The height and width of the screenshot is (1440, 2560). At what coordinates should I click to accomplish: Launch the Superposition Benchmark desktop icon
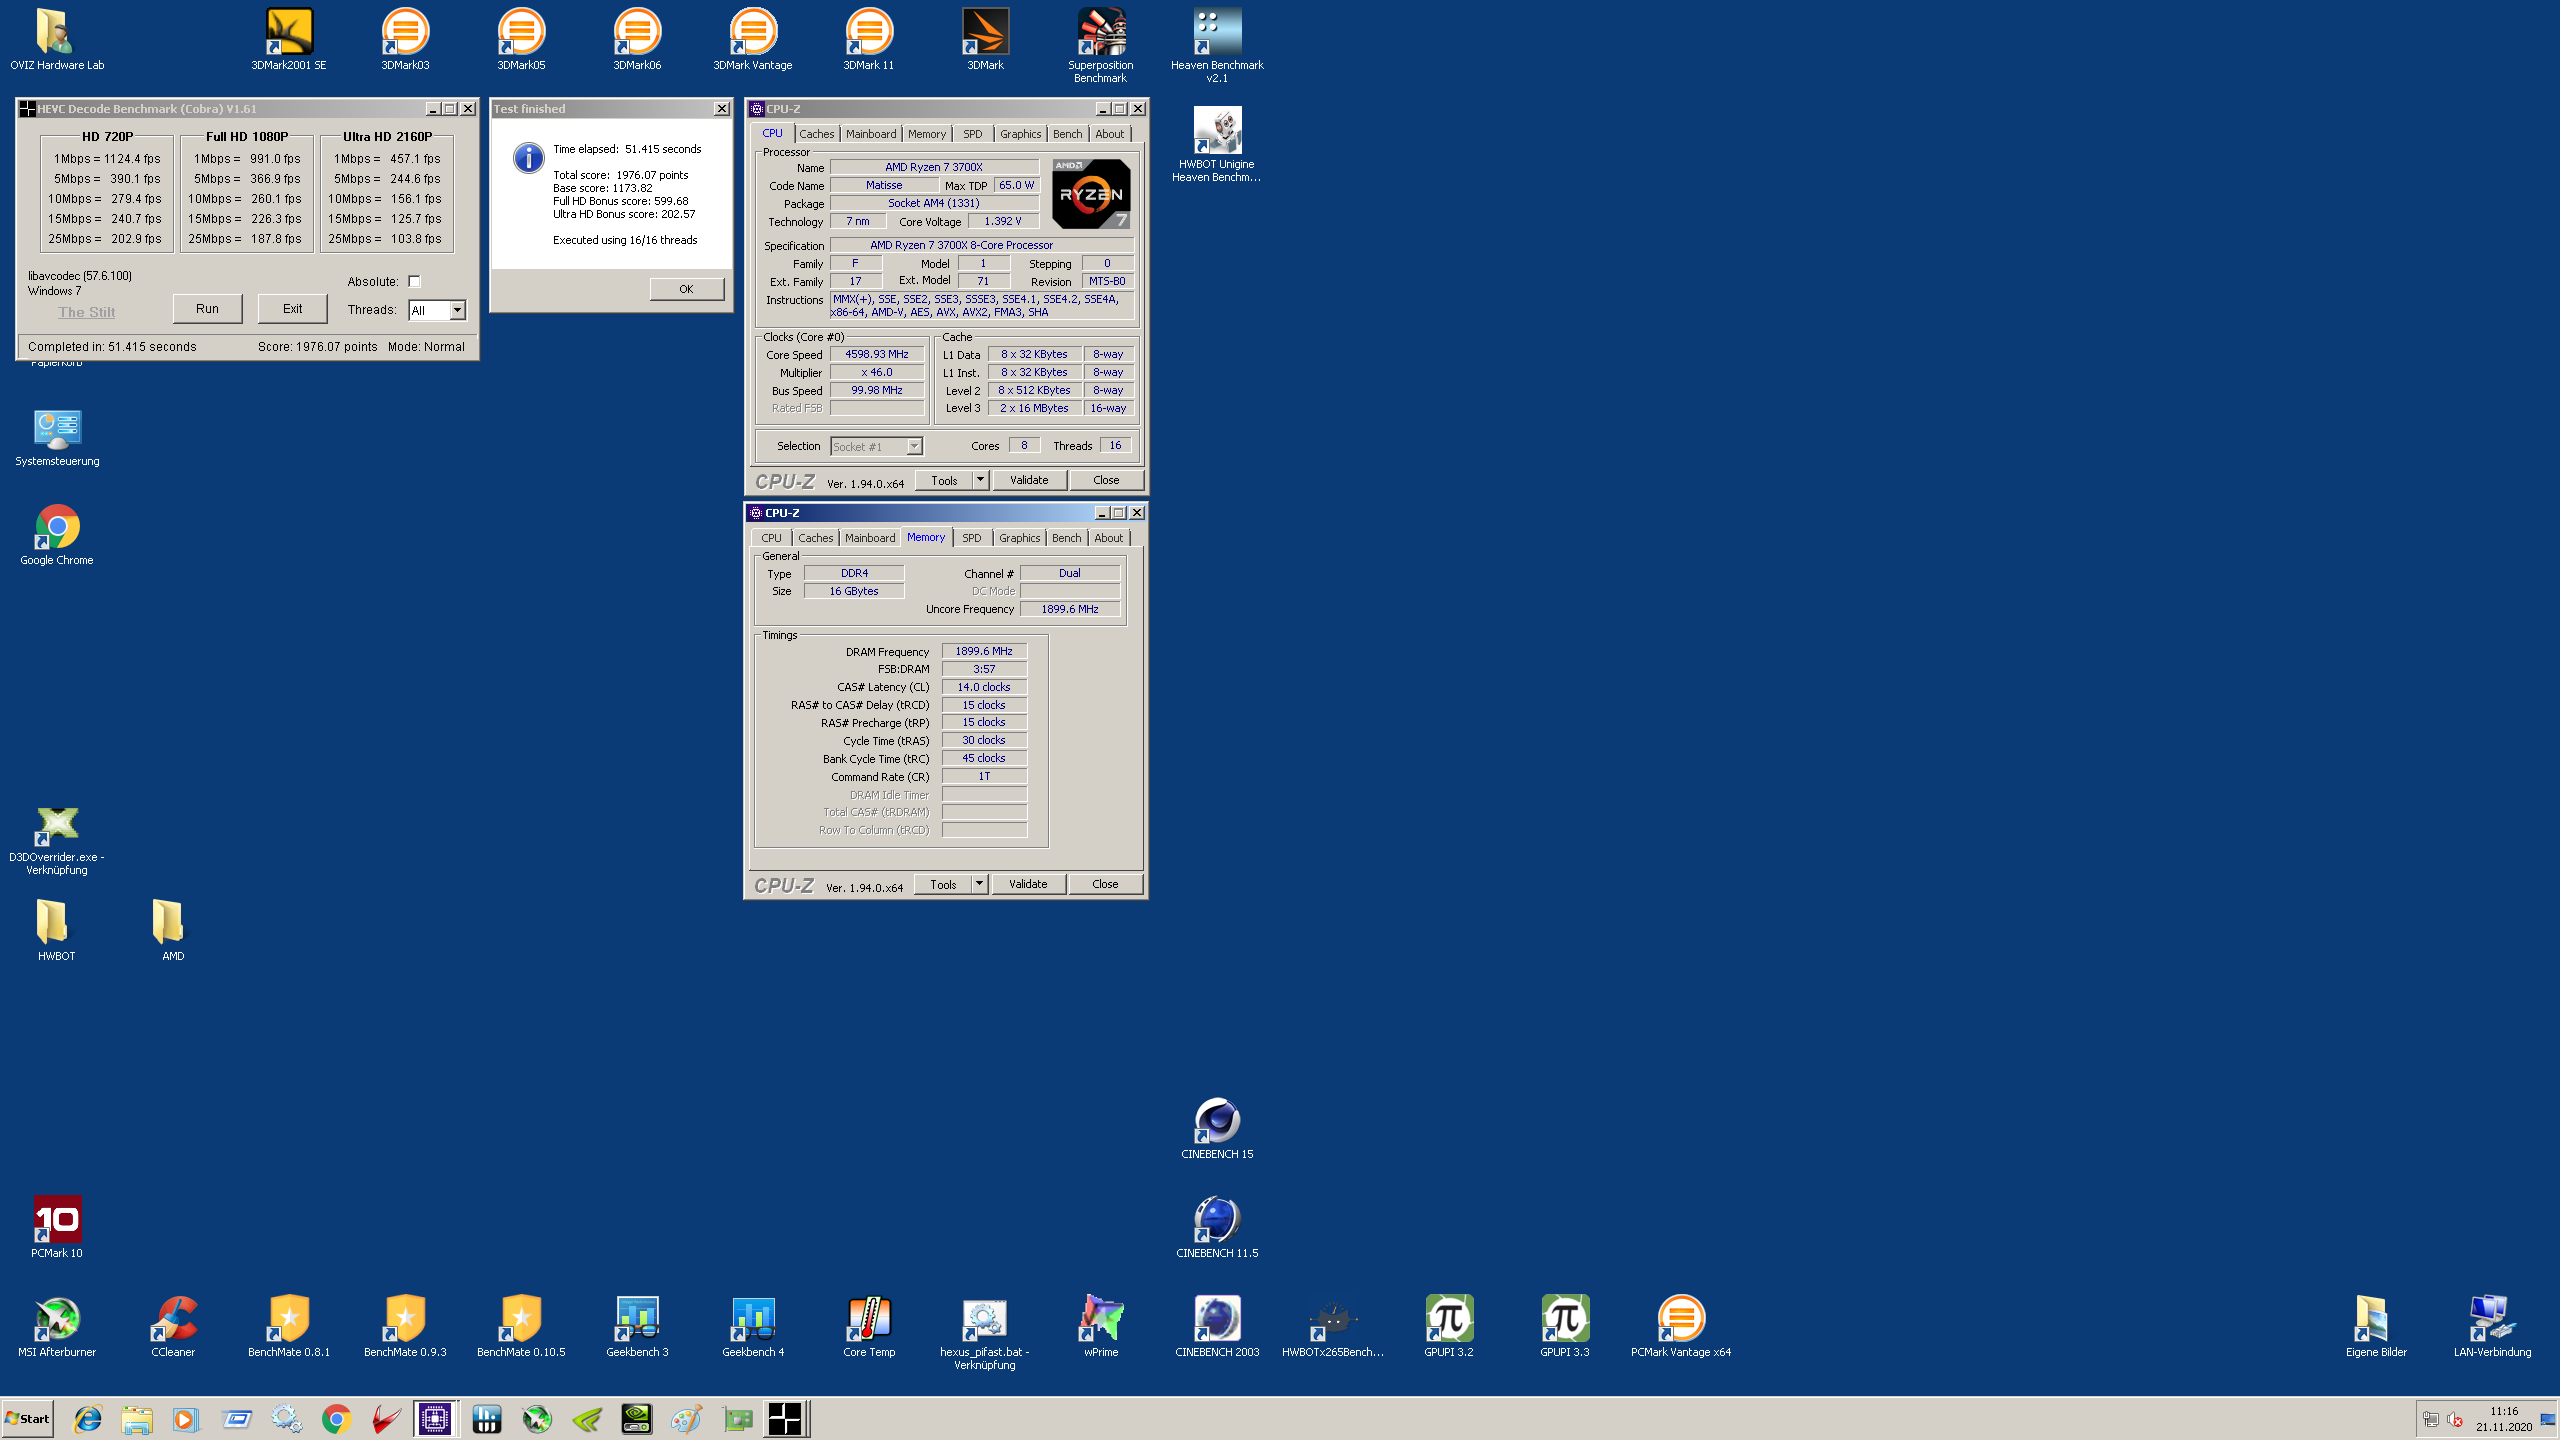coord(1101,45)
